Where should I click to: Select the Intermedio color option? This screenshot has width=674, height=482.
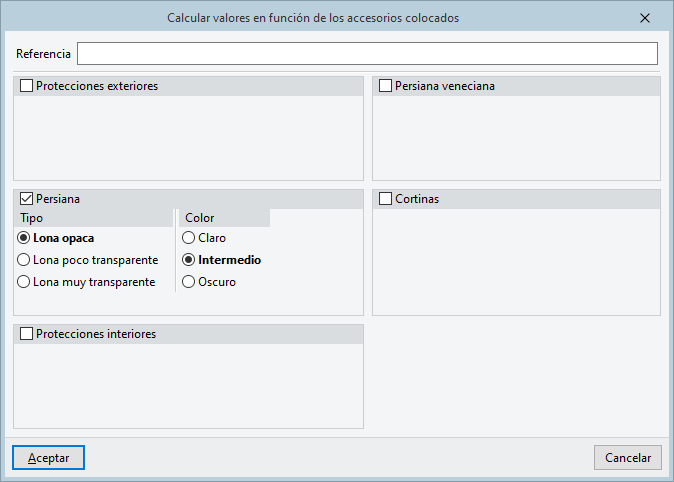(188, 260)
